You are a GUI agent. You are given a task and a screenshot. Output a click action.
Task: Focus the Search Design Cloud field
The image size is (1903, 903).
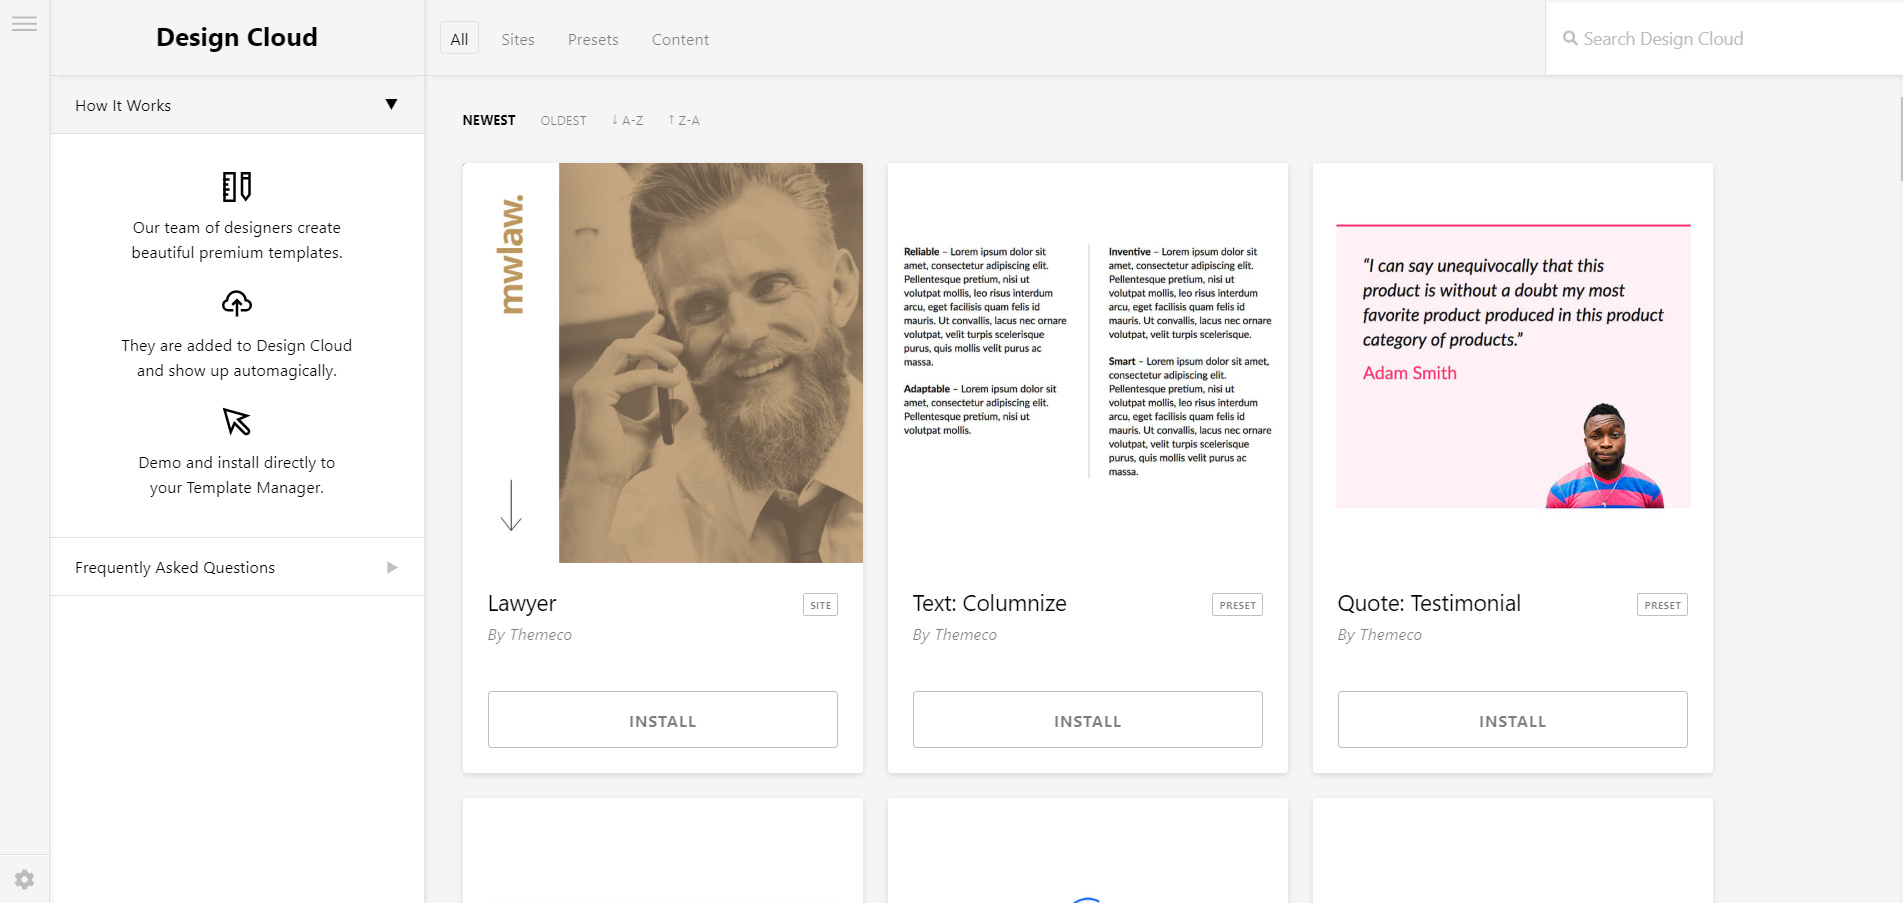click(x=1723, y=38)
